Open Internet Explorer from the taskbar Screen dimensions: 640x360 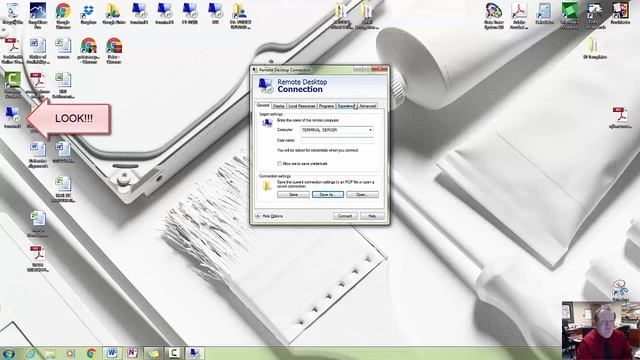pyautogui.click(x=30, y=353)
